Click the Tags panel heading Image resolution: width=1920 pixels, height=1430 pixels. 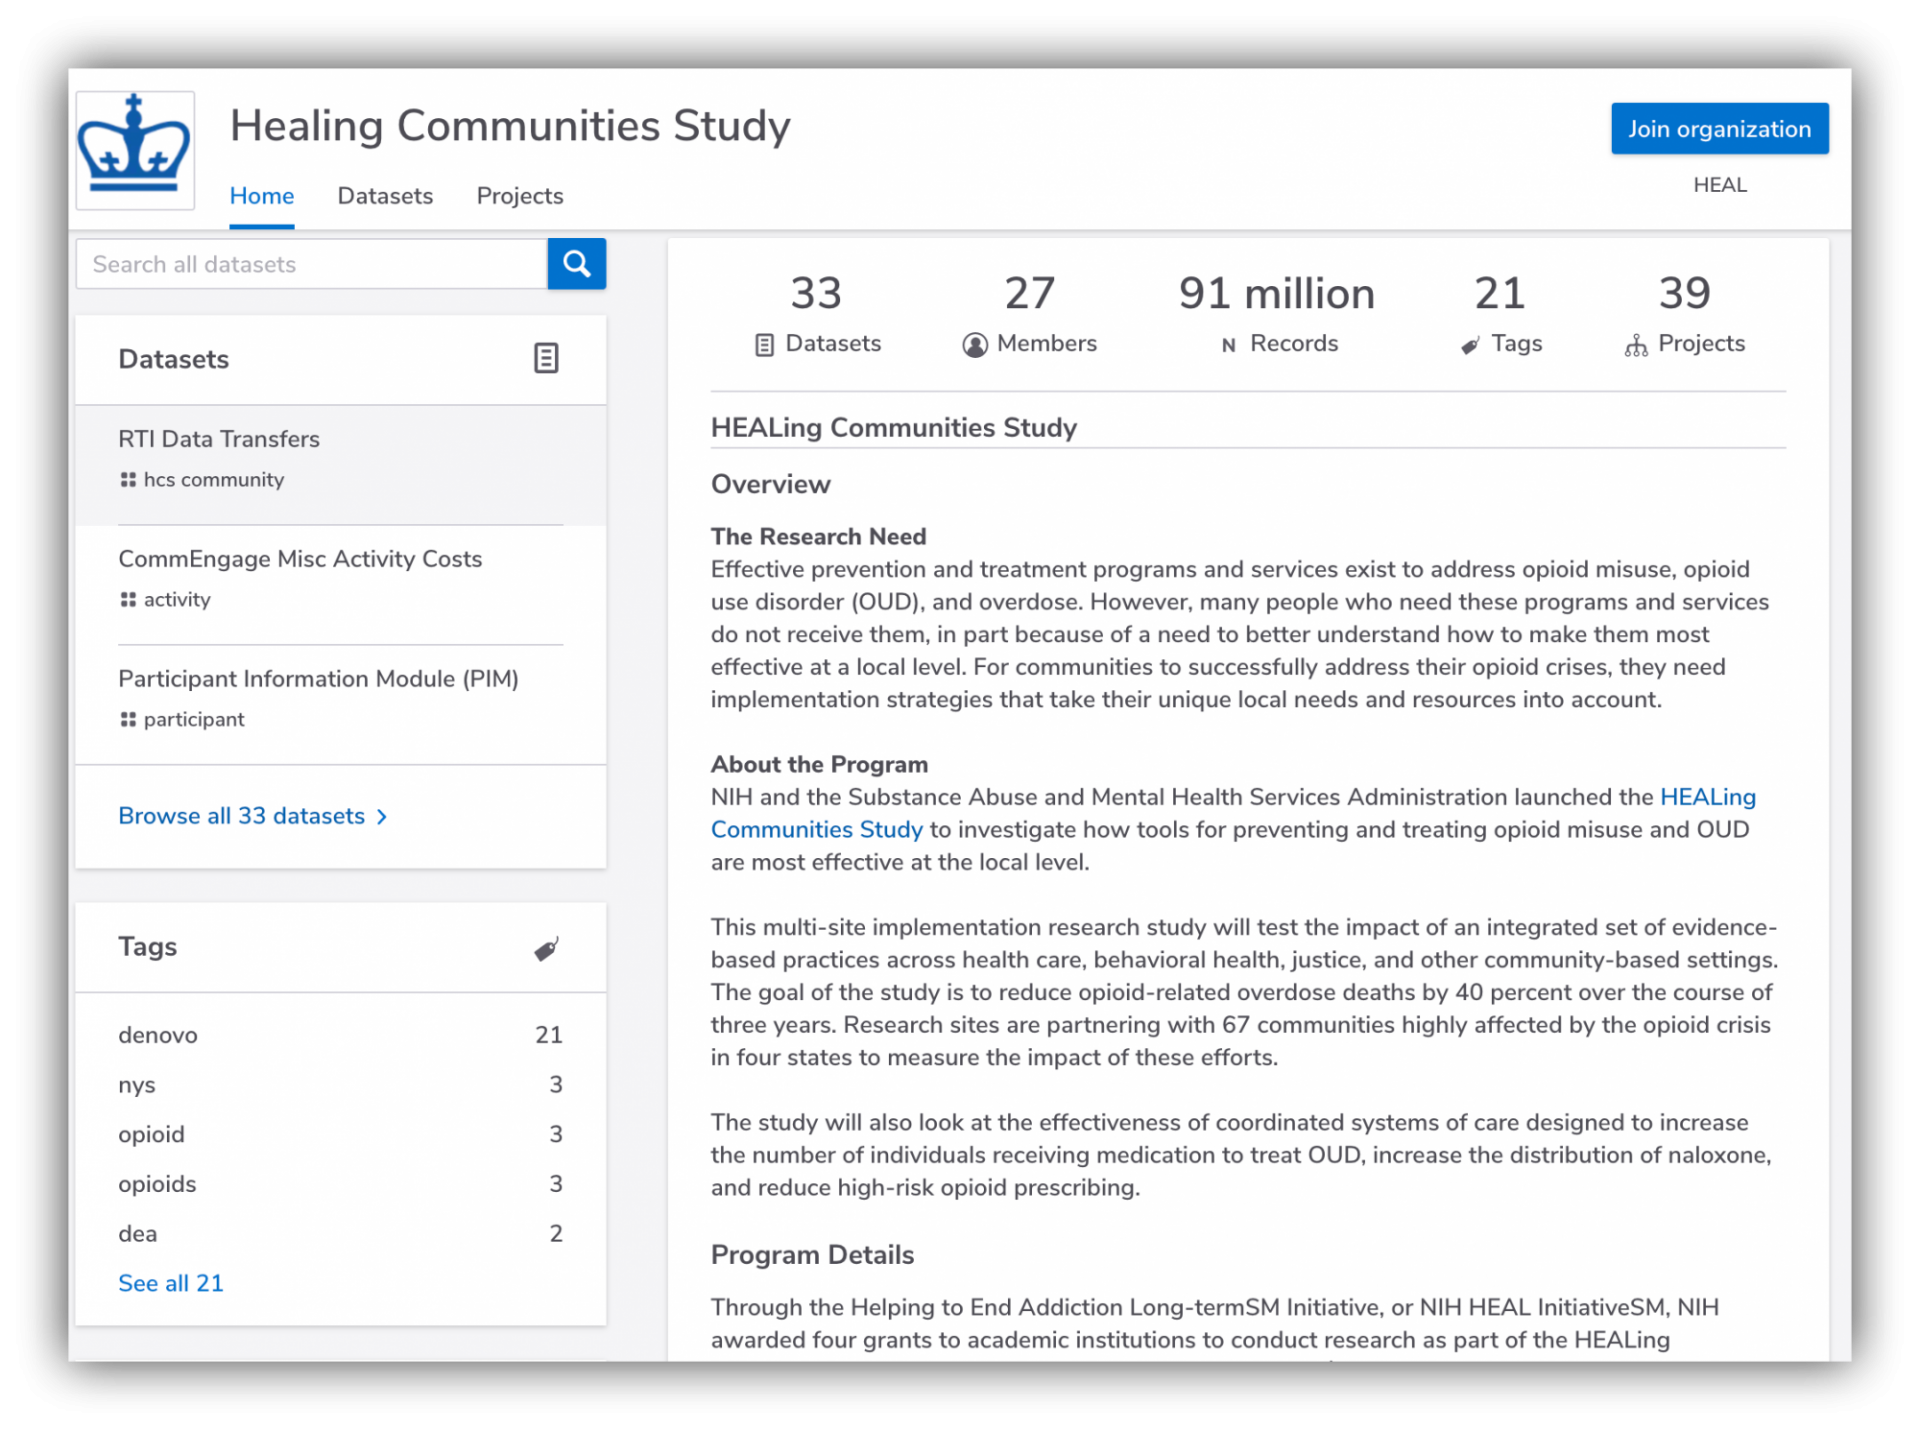click(148, 947)
